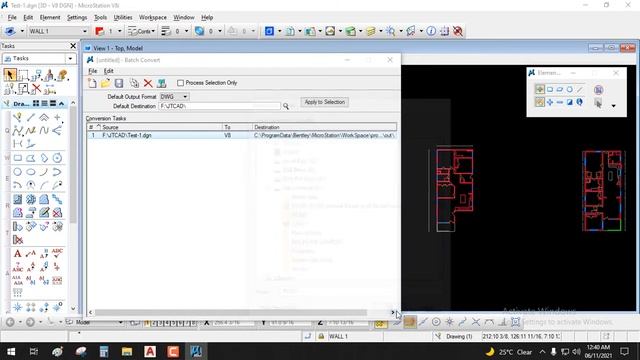Open File Explorer from the taskbar
The height and width of the screenshot is (360, 640).
pos(127,351)
